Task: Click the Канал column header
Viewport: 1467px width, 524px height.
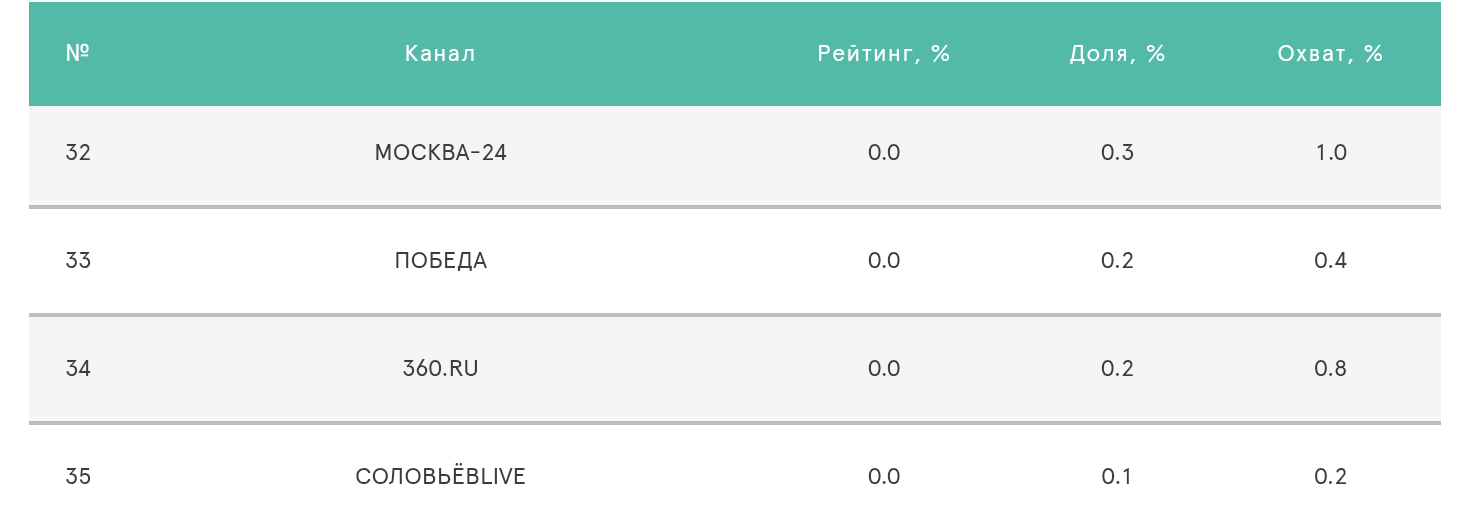Action: [x=440, y=54]
